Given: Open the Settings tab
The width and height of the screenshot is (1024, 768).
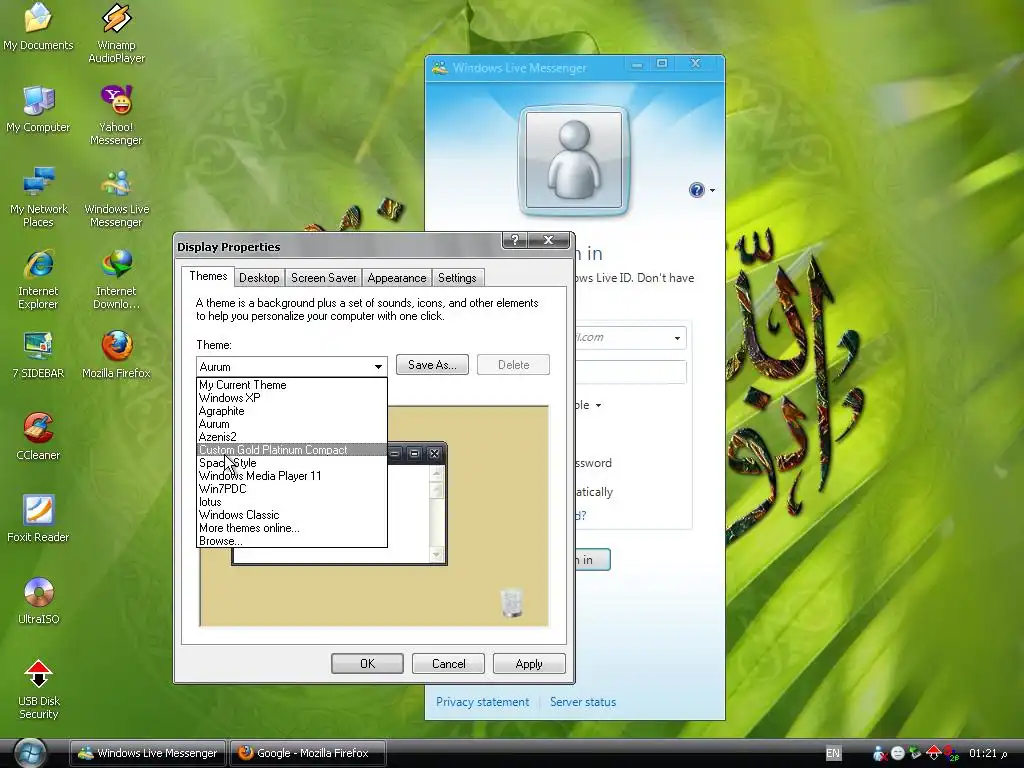Looking at the screenshot, I should pyautogui.click(x=457, y=278).
